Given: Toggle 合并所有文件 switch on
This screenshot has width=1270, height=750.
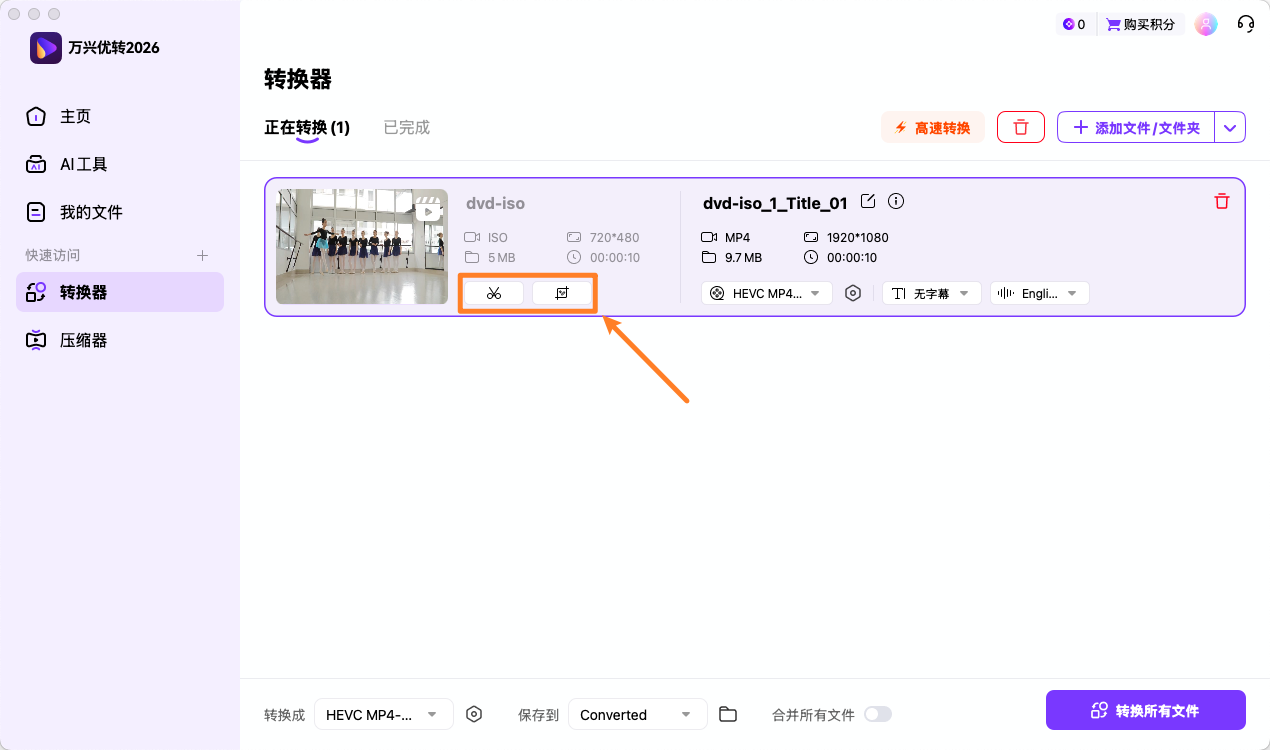Looking at the screenshot, I should click(878, 714).
